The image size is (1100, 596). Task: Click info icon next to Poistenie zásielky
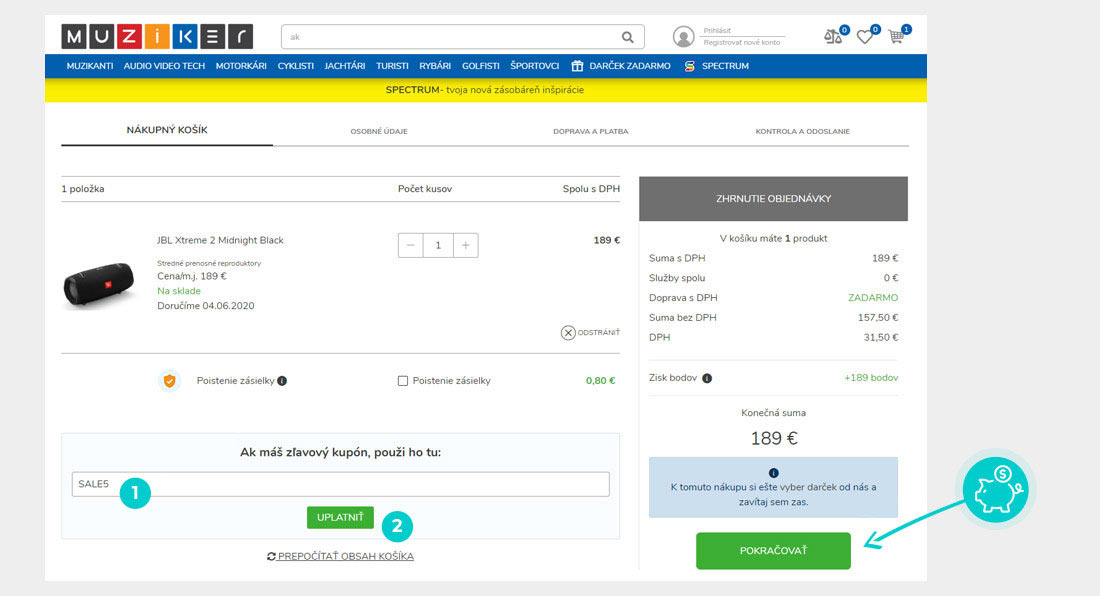[282, 381]
